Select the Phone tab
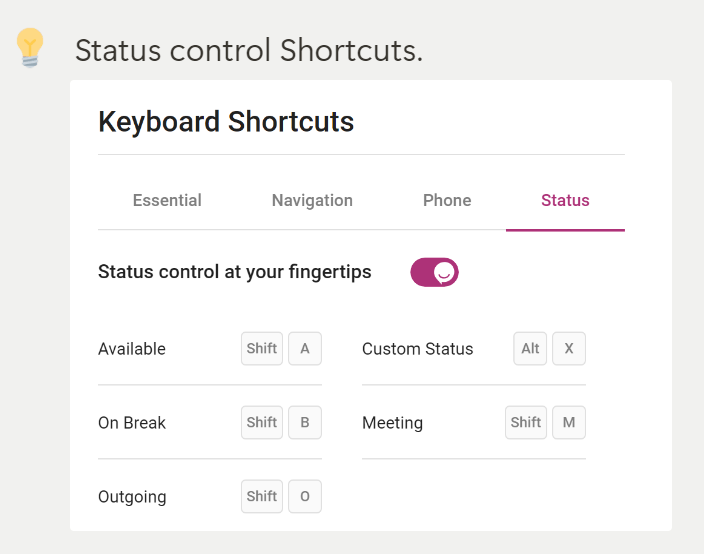Viewport: 706px width, 554px height. coord(447,200)
